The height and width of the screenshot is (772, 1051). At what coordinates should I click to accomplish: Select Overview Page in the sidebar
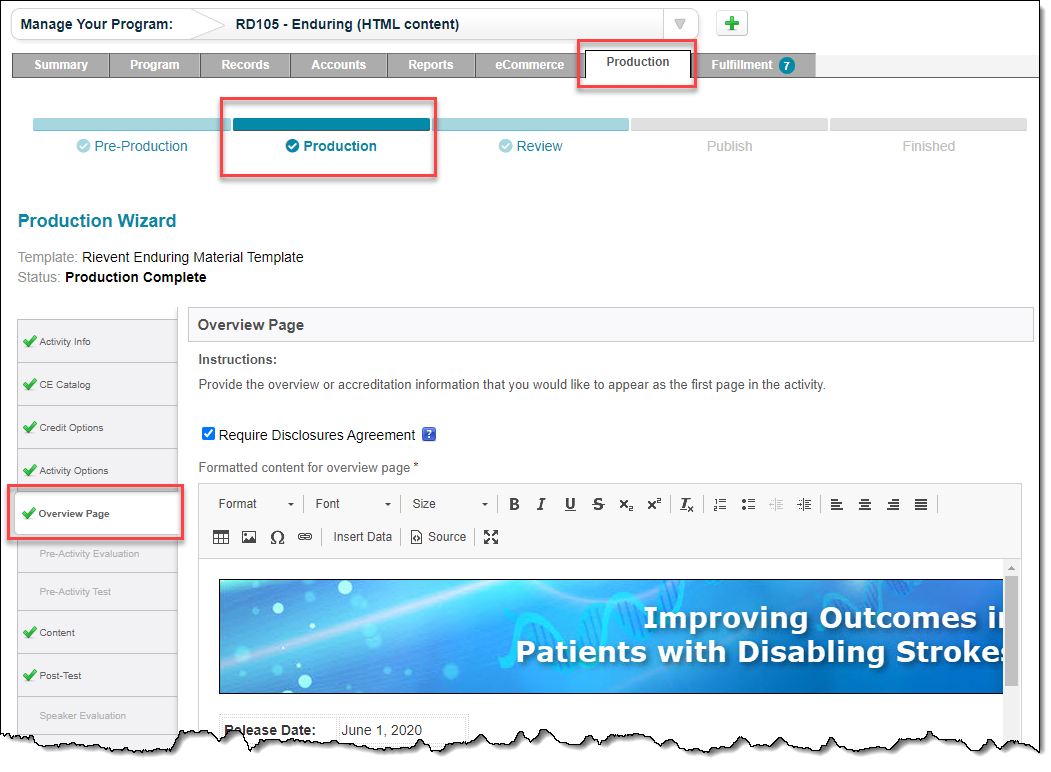97,513
